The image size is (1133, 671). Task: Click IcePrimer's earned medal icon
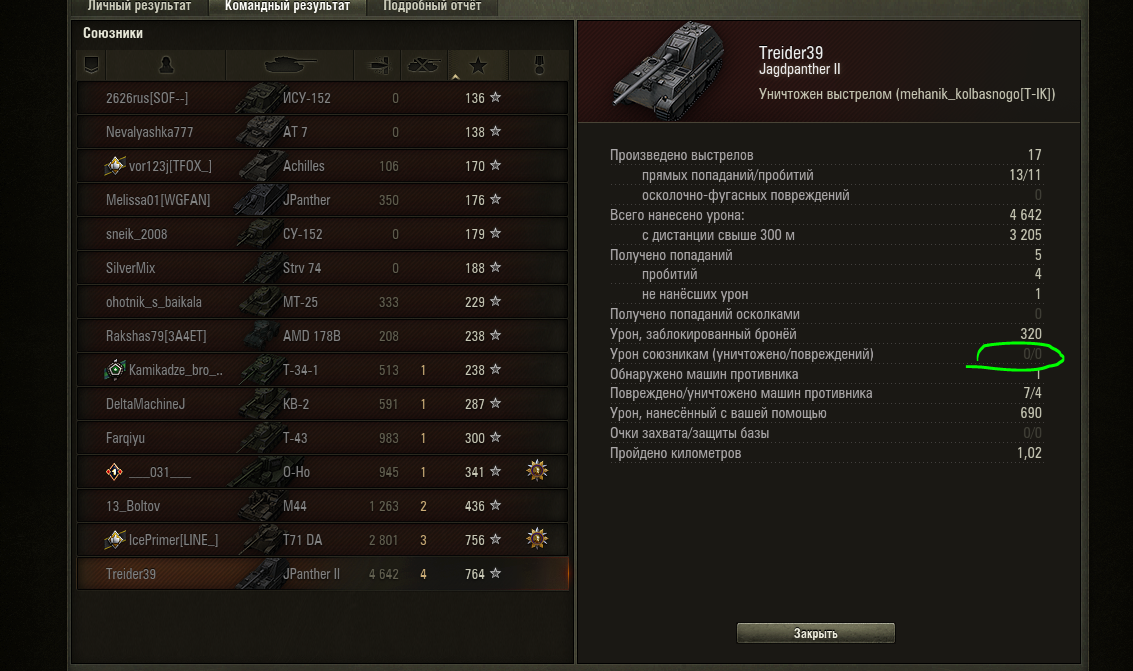click(537, 539)
